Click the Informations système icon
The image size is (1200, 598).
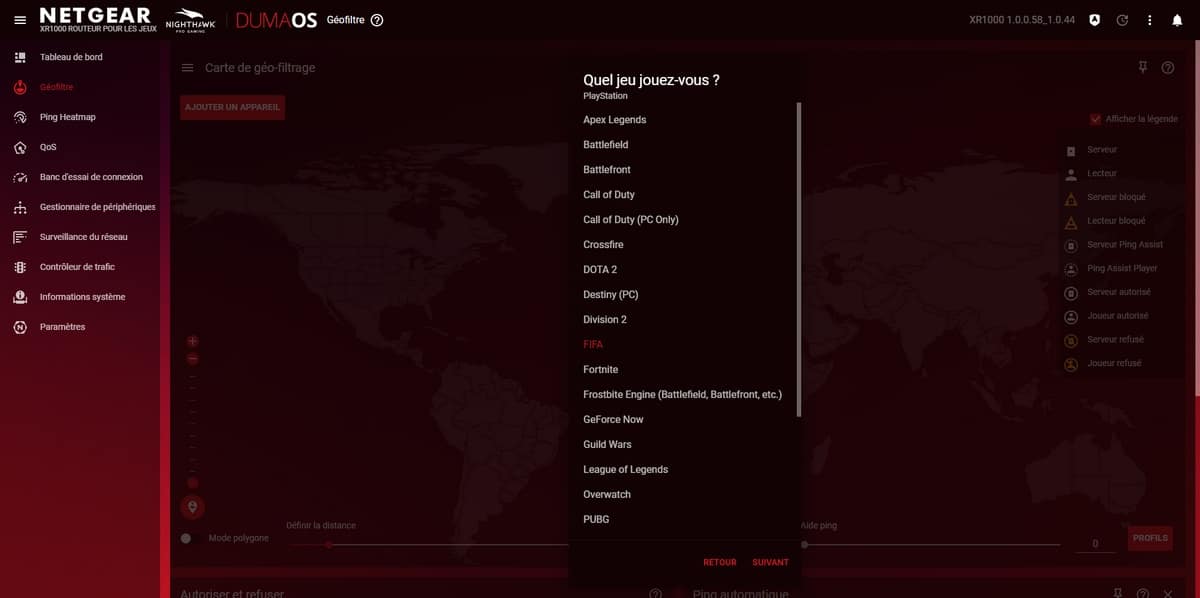point(20,297)
